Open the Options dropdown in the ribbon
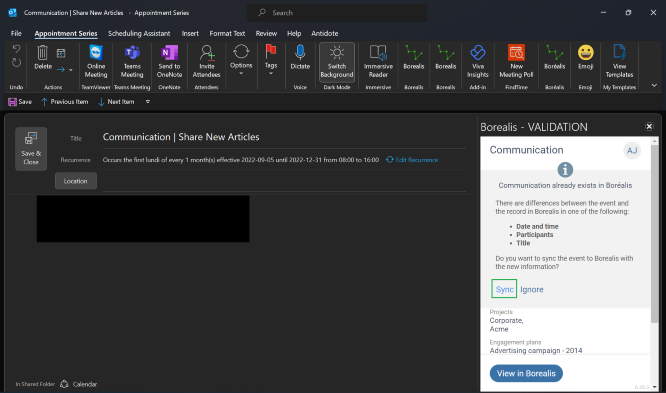The width and height of the screenshot is (666, 393). click(241, 60)
